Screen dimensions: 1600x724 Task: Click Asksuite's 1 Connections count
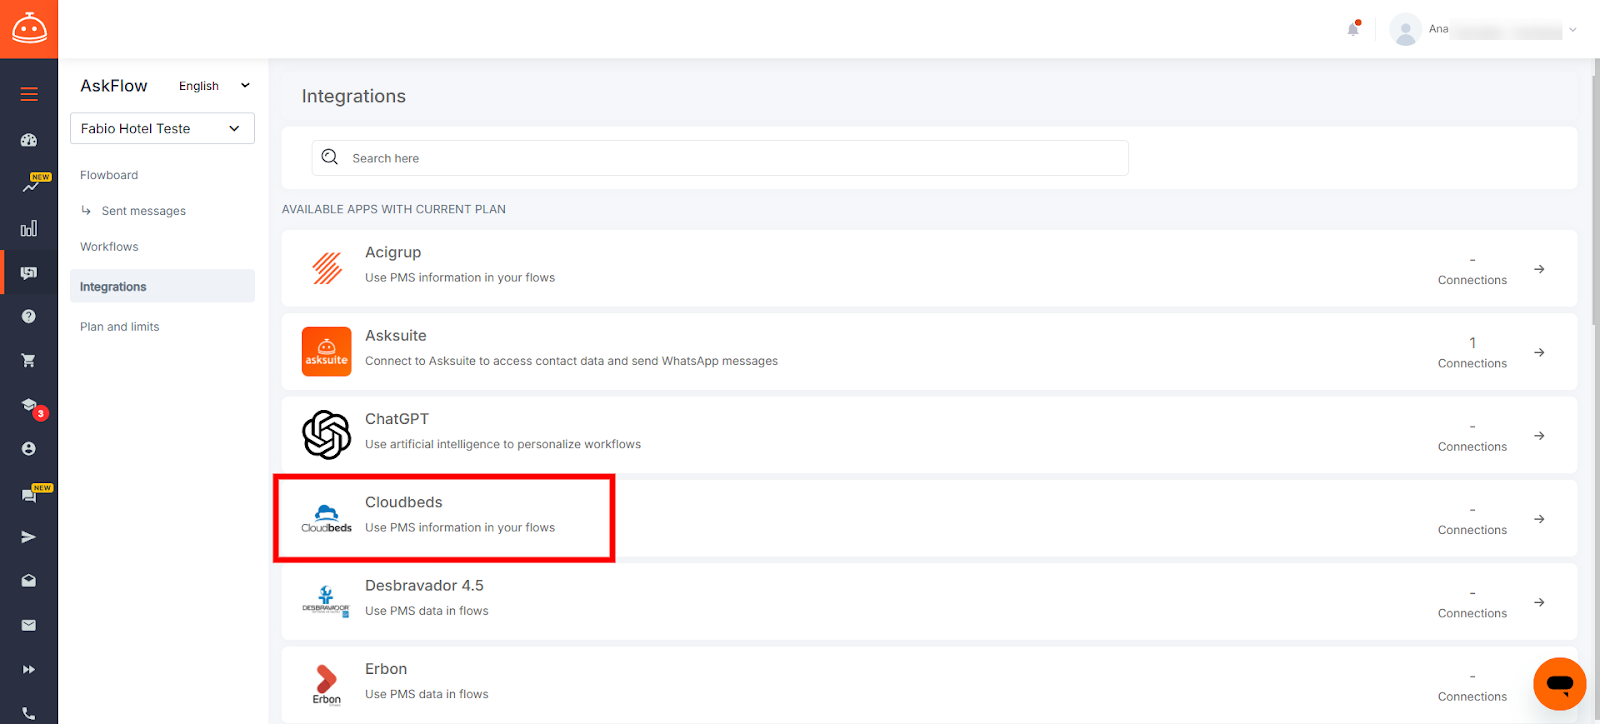[x=1472, y=353]
